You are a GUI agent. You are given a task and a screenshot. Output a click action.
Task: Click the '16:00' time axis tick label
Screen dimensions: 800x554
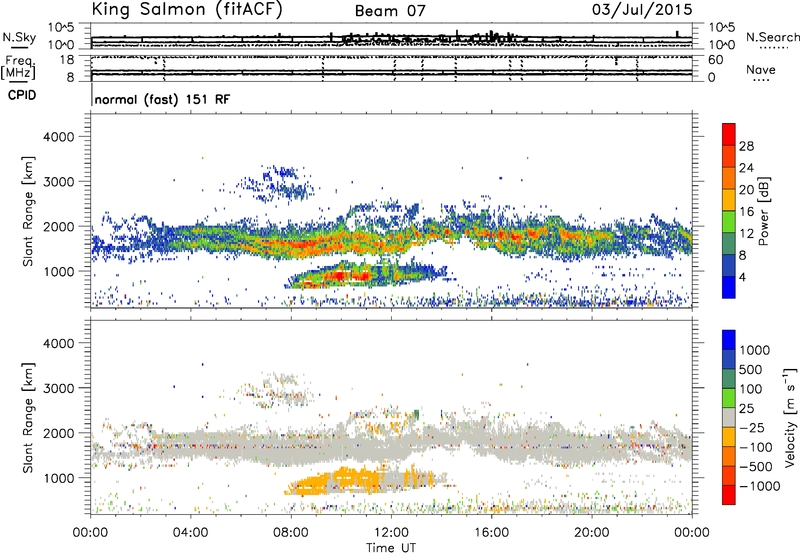pos(491,533)
